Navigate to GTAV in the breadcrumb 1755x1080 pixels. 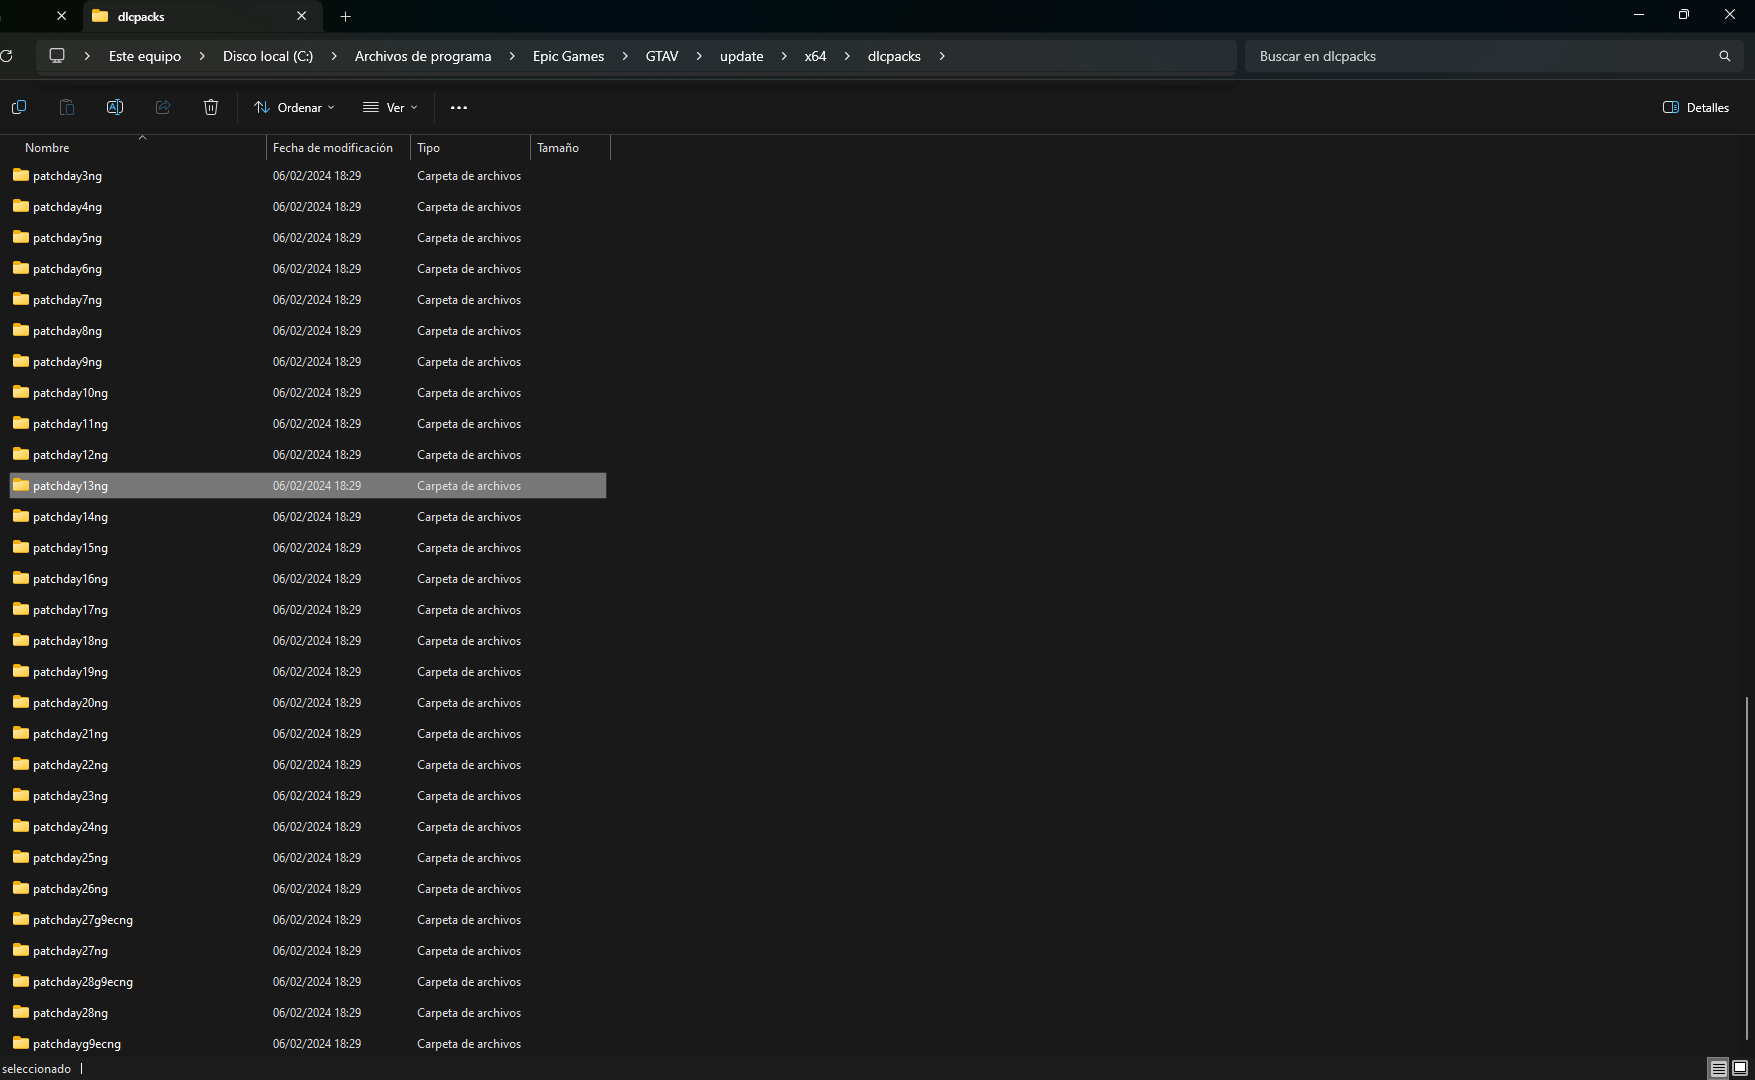coord(661,56)
